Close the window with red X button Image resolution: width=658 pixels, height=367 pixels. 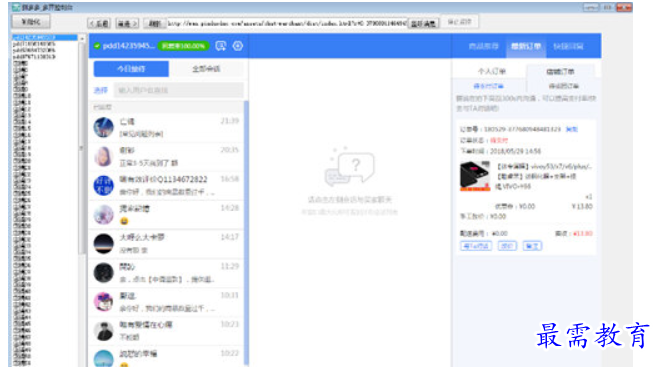pos(624,7)
